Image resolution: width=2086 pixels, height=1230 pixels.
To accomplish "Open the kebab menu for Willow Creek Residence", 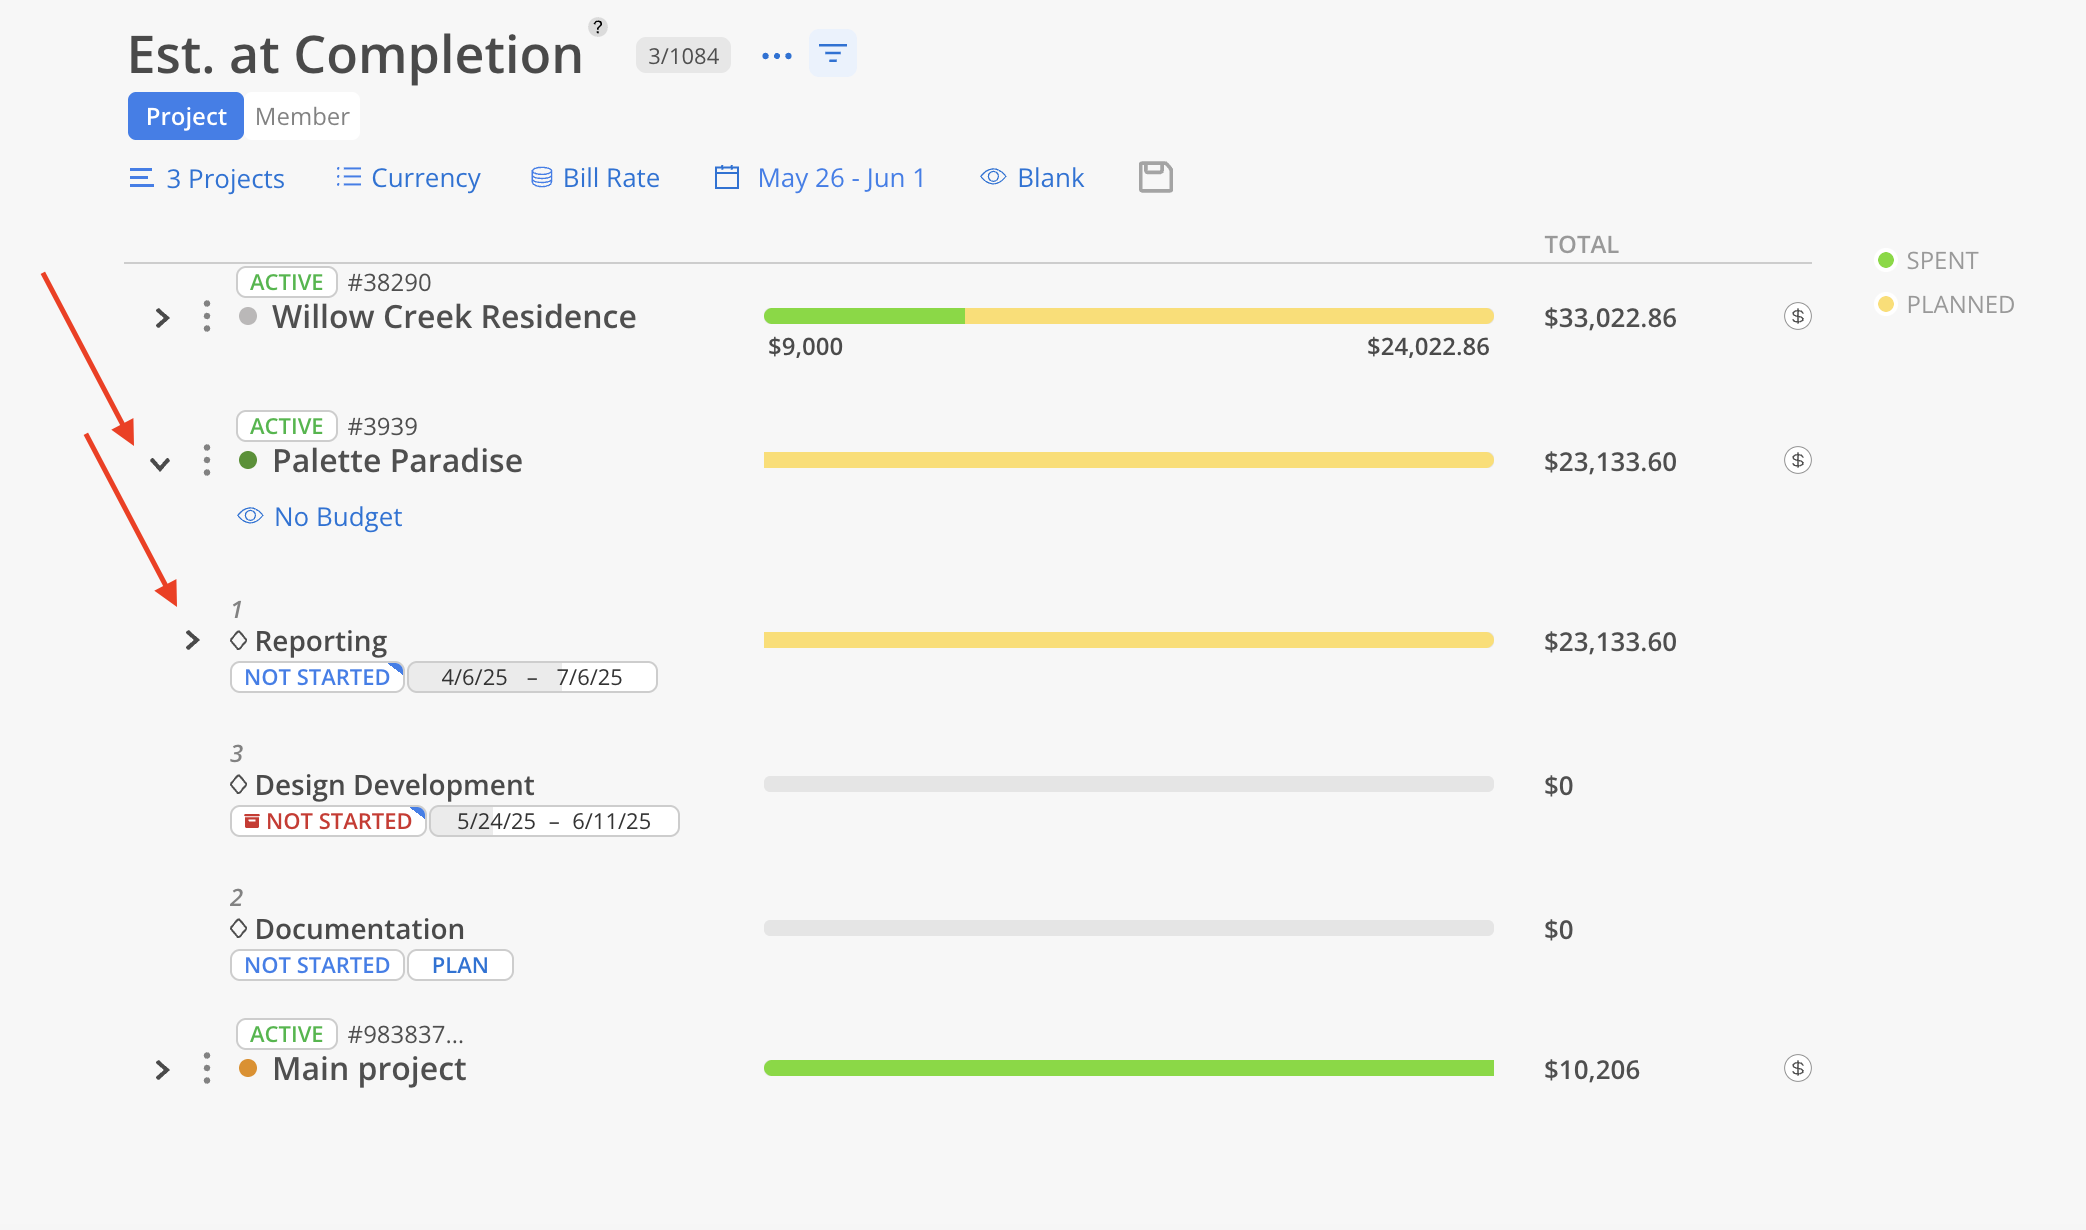I will 207,317.
